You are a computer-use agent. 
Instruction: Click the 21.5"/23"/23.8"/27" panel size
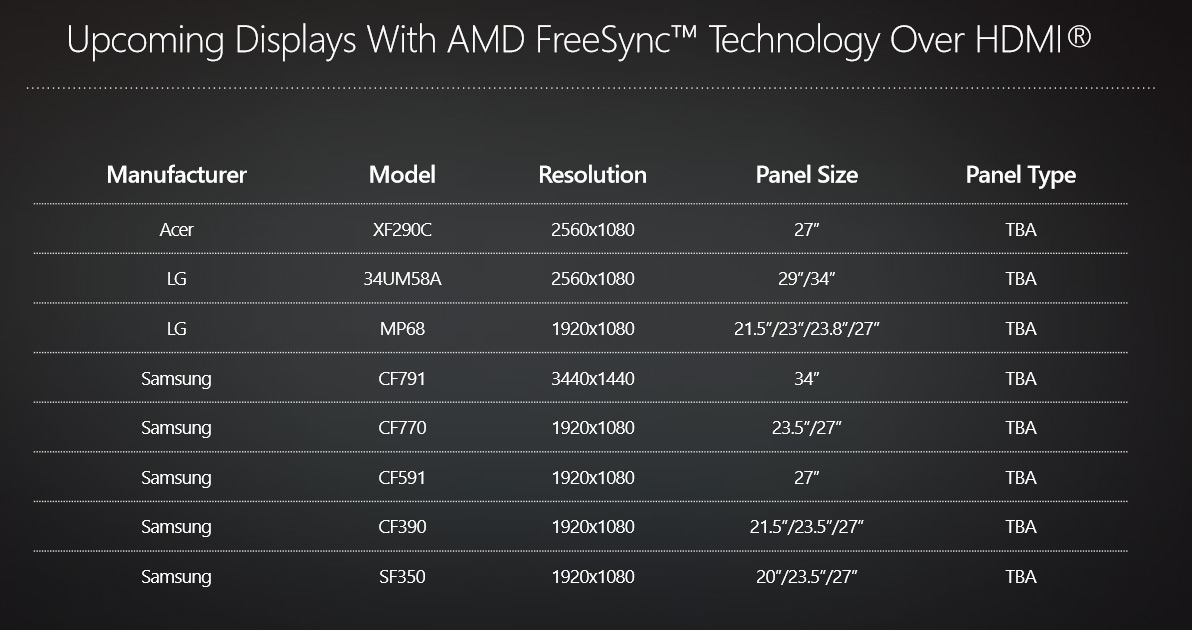coord(807,329)
